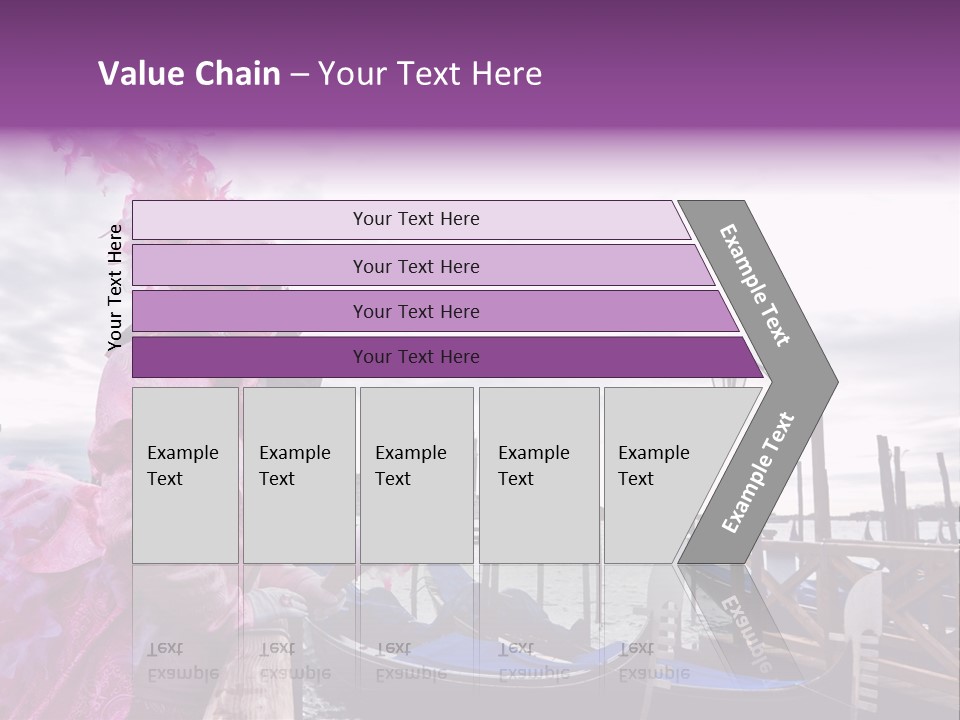Select the mirrored reflection under the fifth box

coord(654,660)
